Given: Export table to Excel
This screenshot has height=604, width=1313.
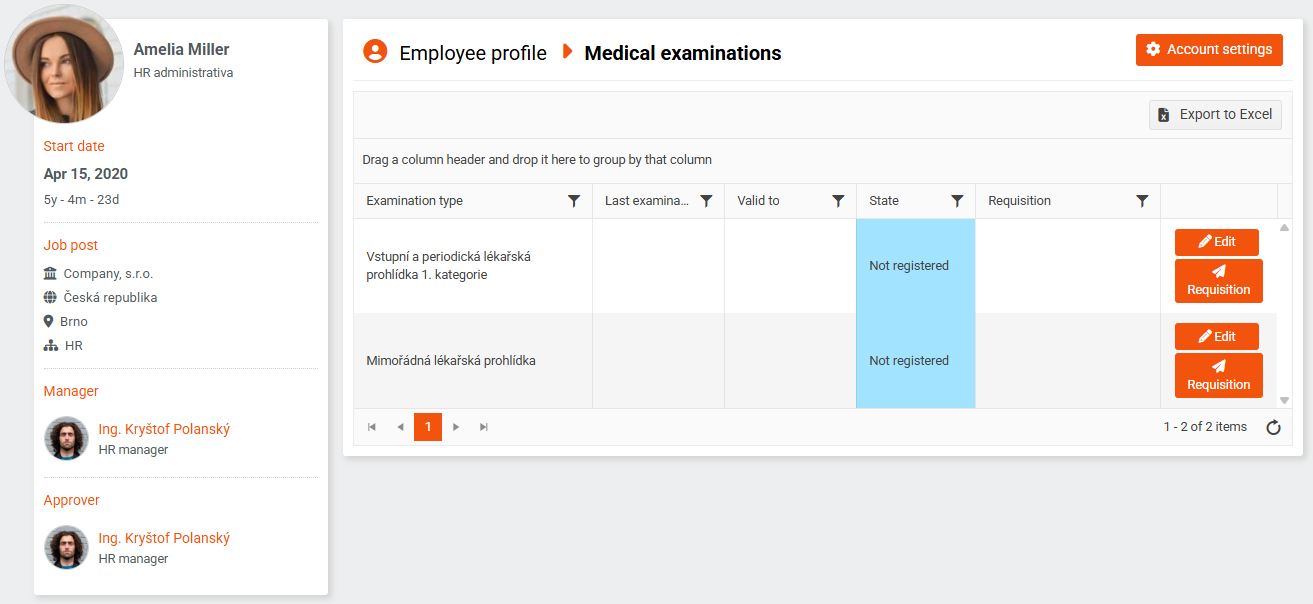Looking at the screenshot, I should point(1215,115).
